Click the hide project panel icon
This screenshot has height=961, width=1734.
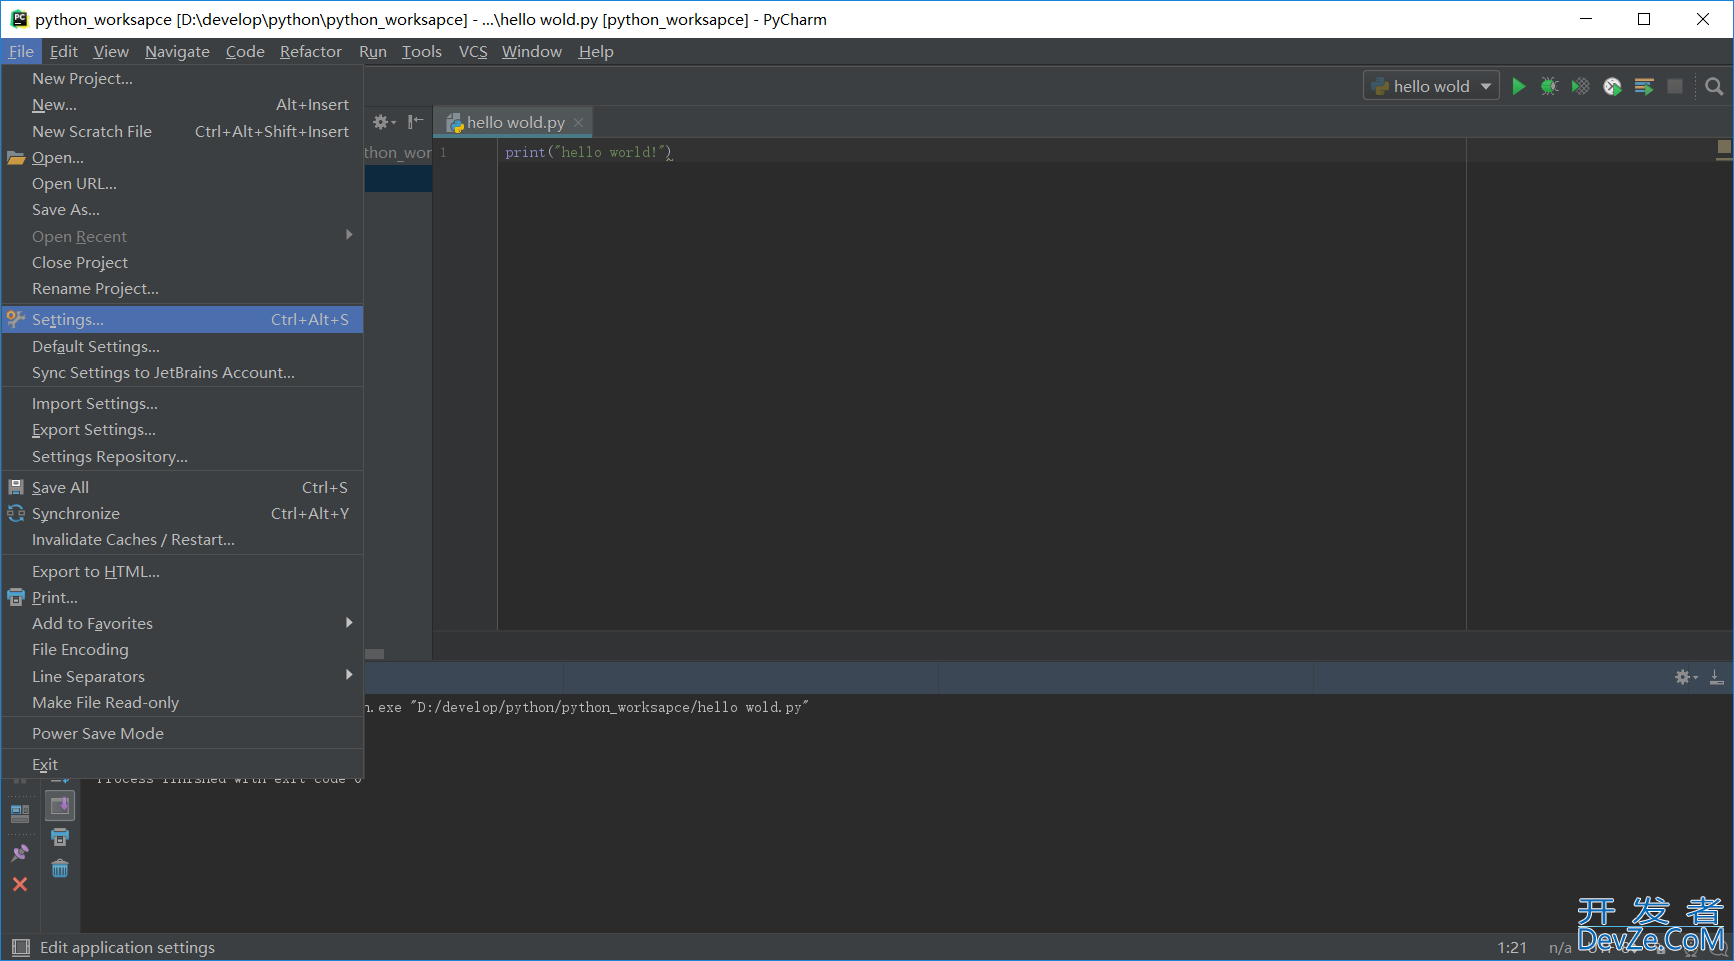pyautogui.click(x=415, y=122)
